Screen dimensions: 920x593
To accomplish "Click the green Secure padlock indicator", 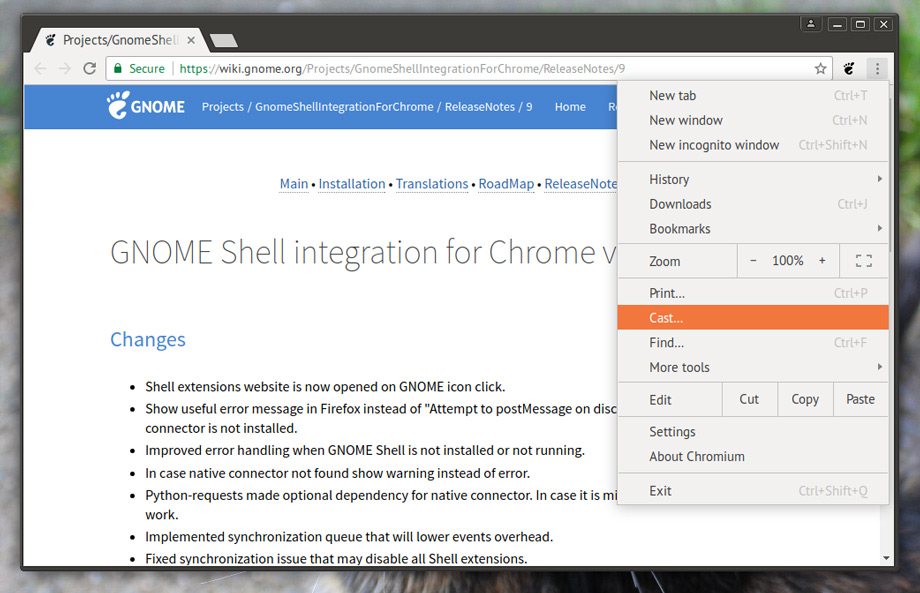I will coord(139,69).
